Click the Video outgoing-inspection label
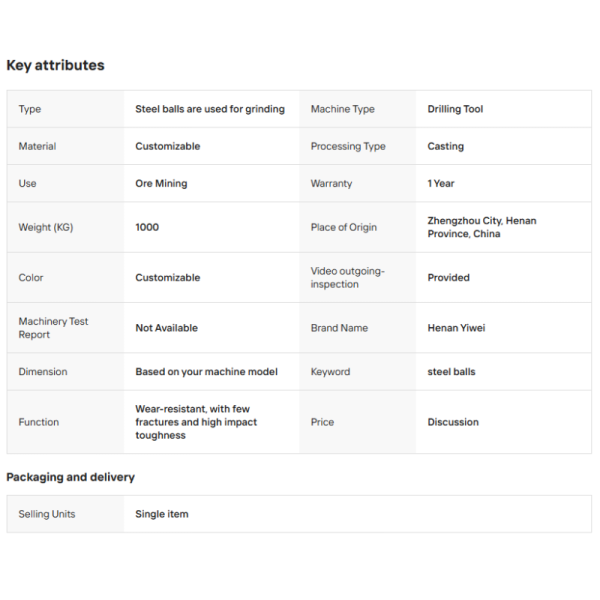 (x=347, y=277)
